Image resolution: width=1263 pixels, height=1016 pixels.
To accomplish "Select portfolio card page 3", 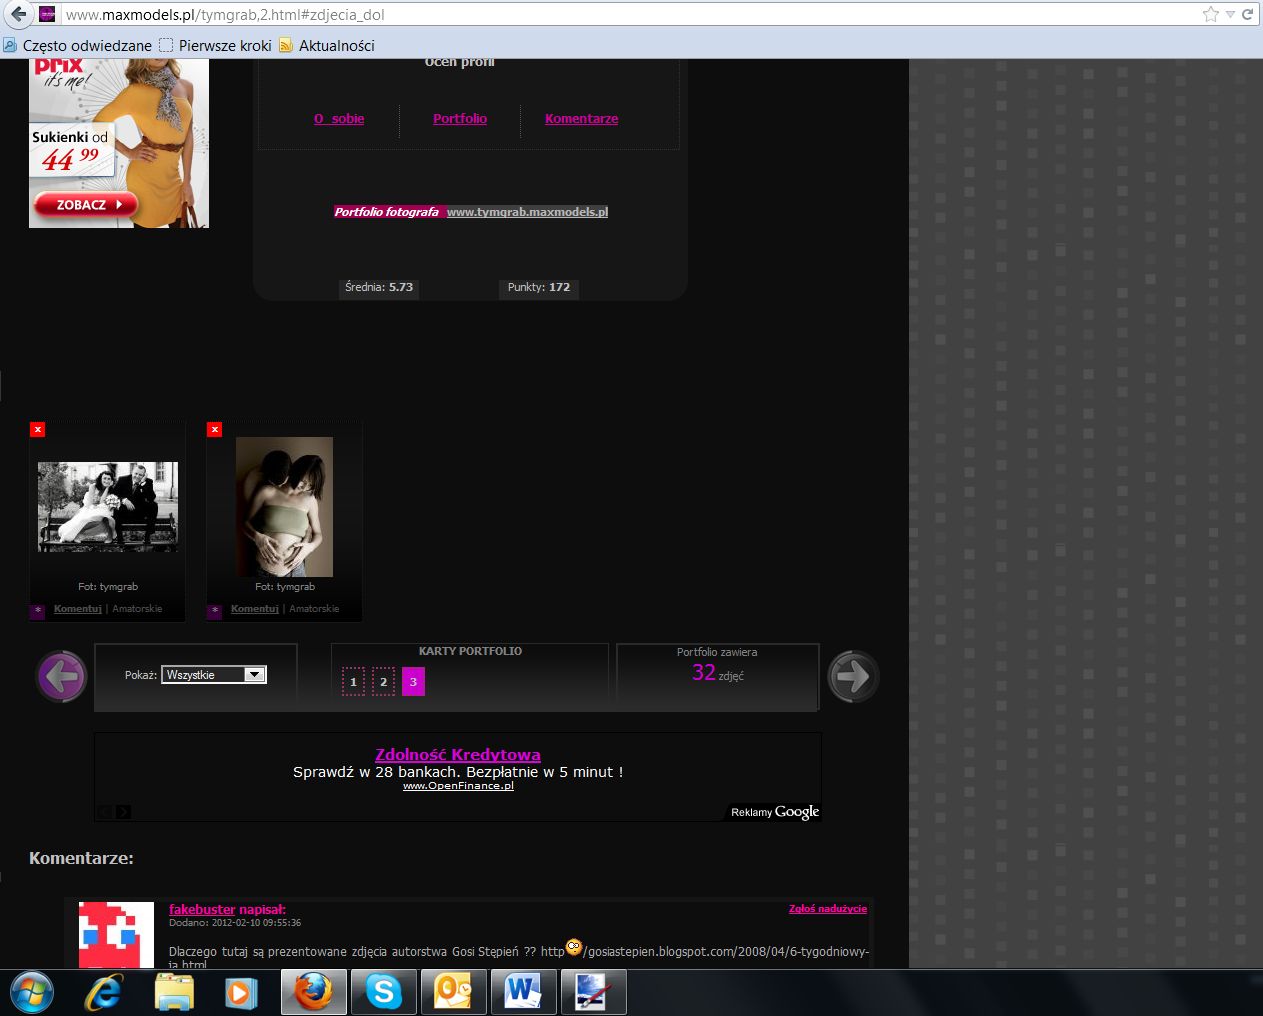I will (413, 682).
